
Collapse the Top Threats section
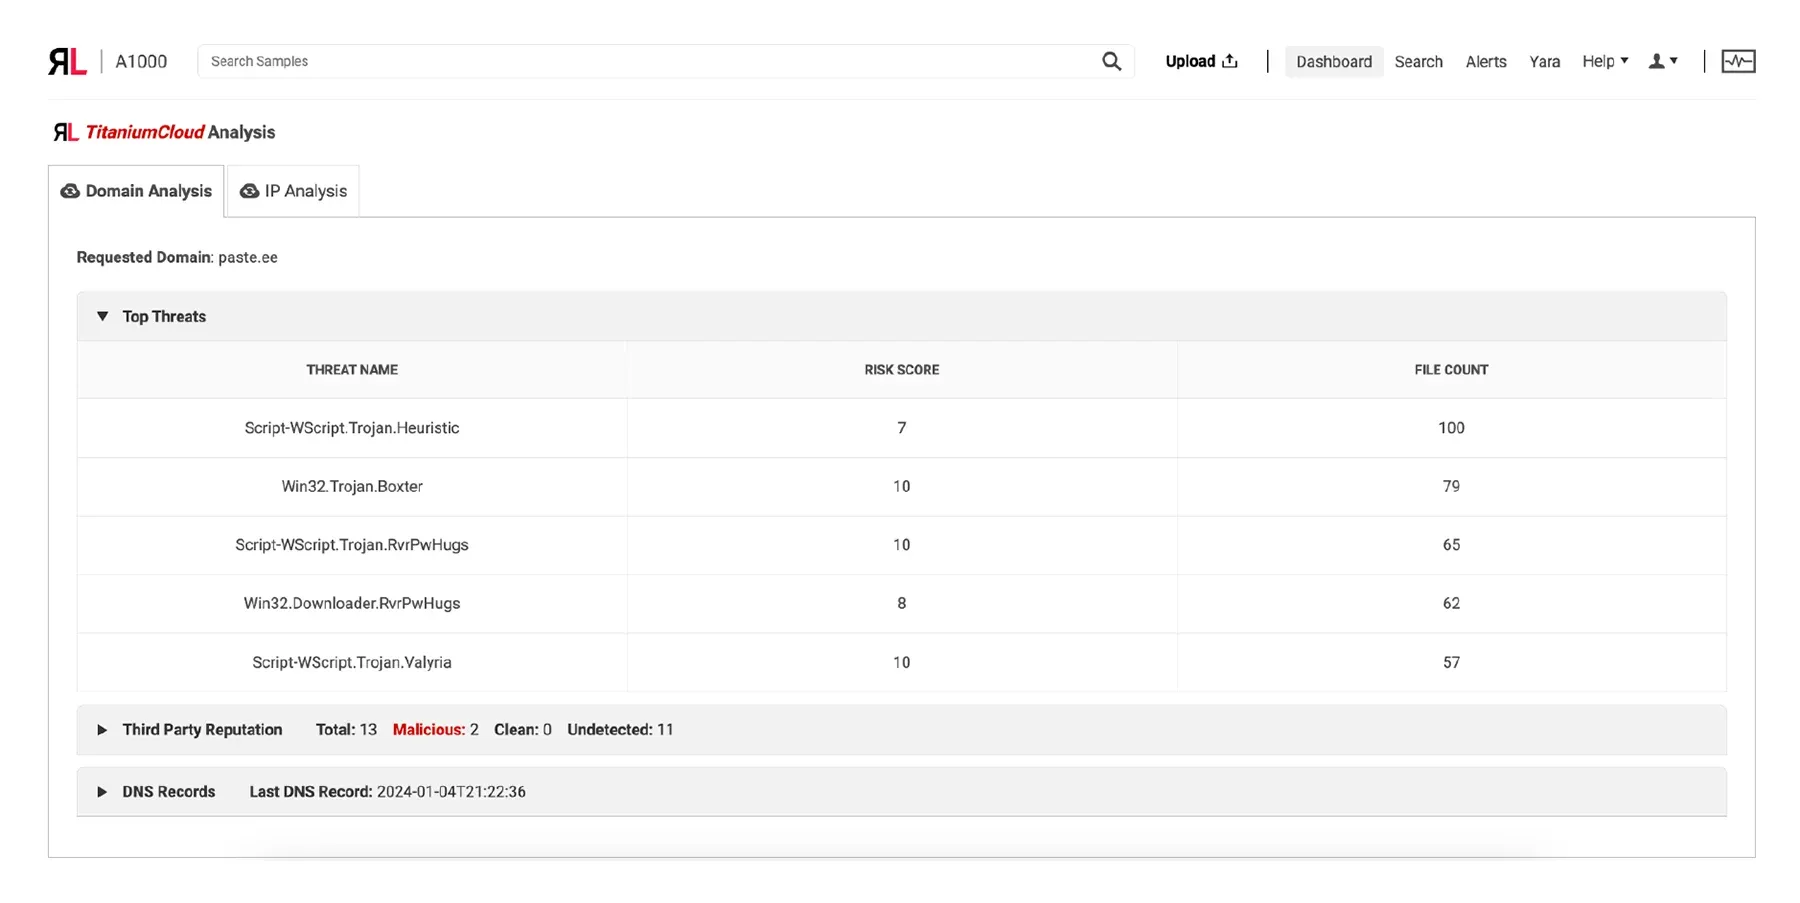(x=102, y=316)
